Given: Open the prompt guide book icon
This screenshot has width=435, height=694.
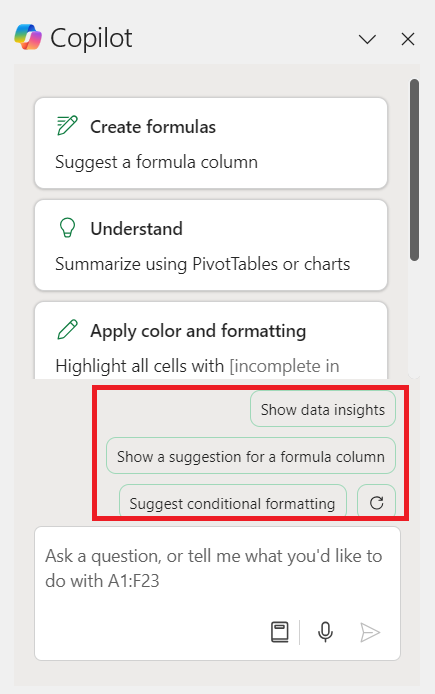Looking at the screenshot, I should click(x=280, y=632).
